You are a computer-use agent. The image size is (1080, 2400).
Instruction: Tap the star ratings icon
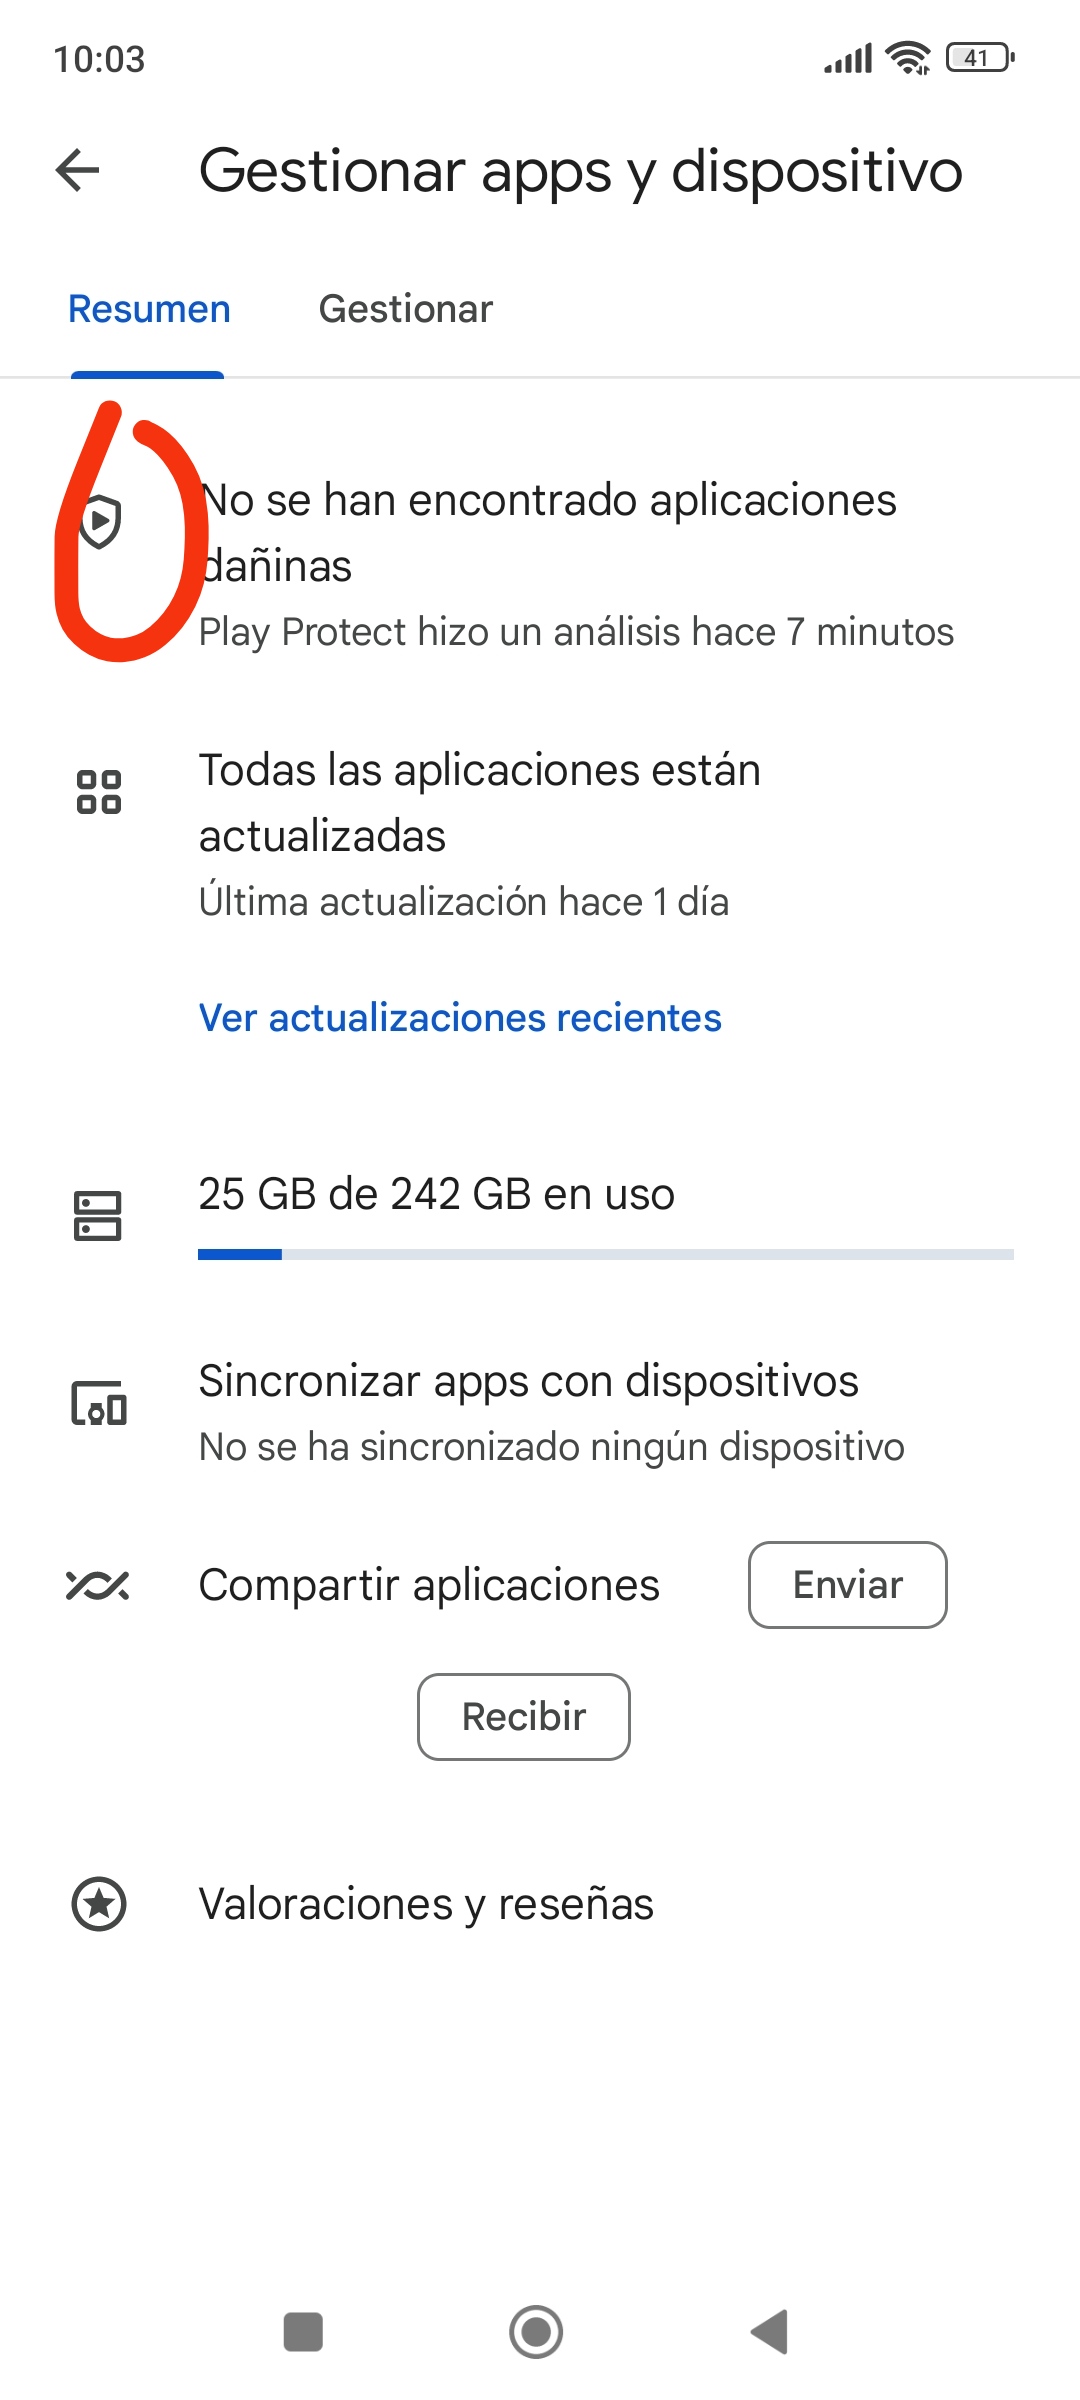click(x=99, y=1904)
